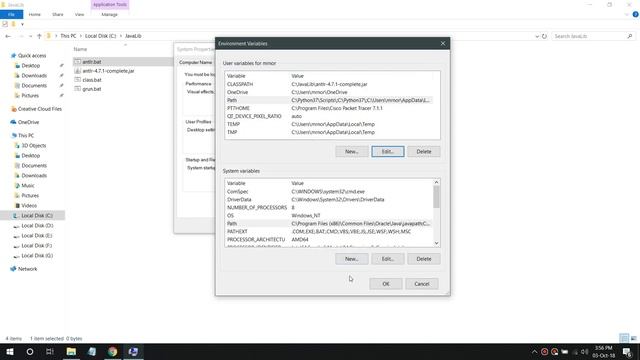Click Delete under system variables
This screenshot has height=360, width=640.
[x=424, y=259]
